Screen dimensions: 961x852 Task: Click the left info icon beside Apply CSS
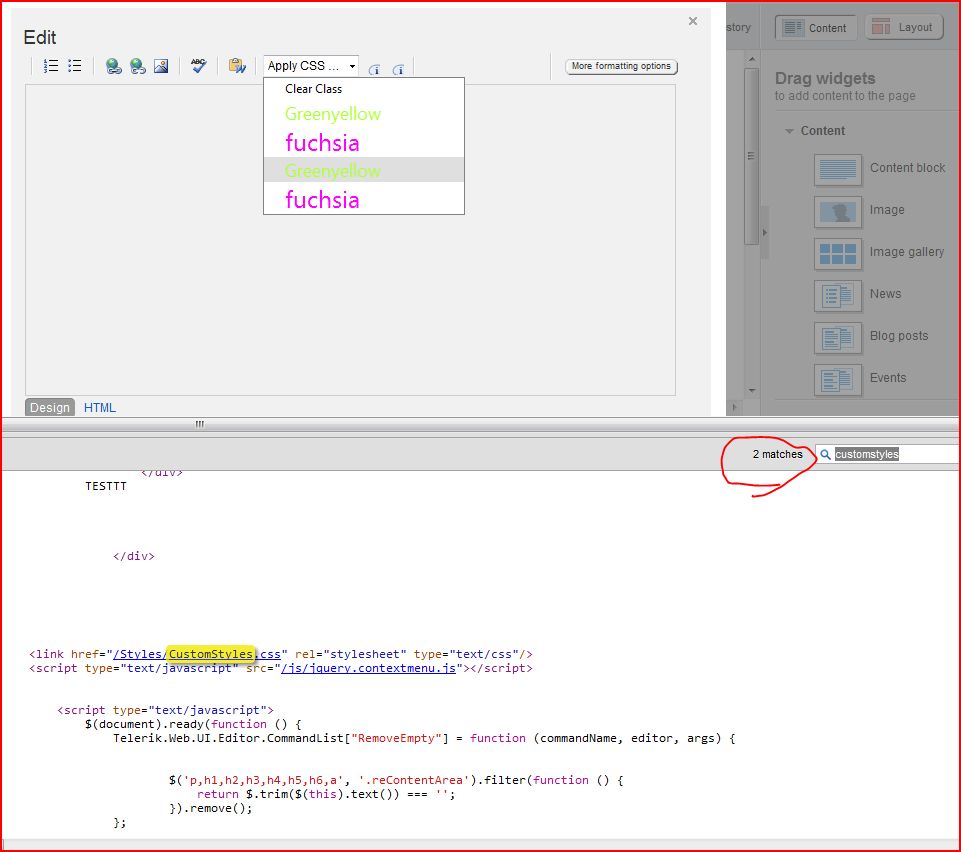[374, 69]
